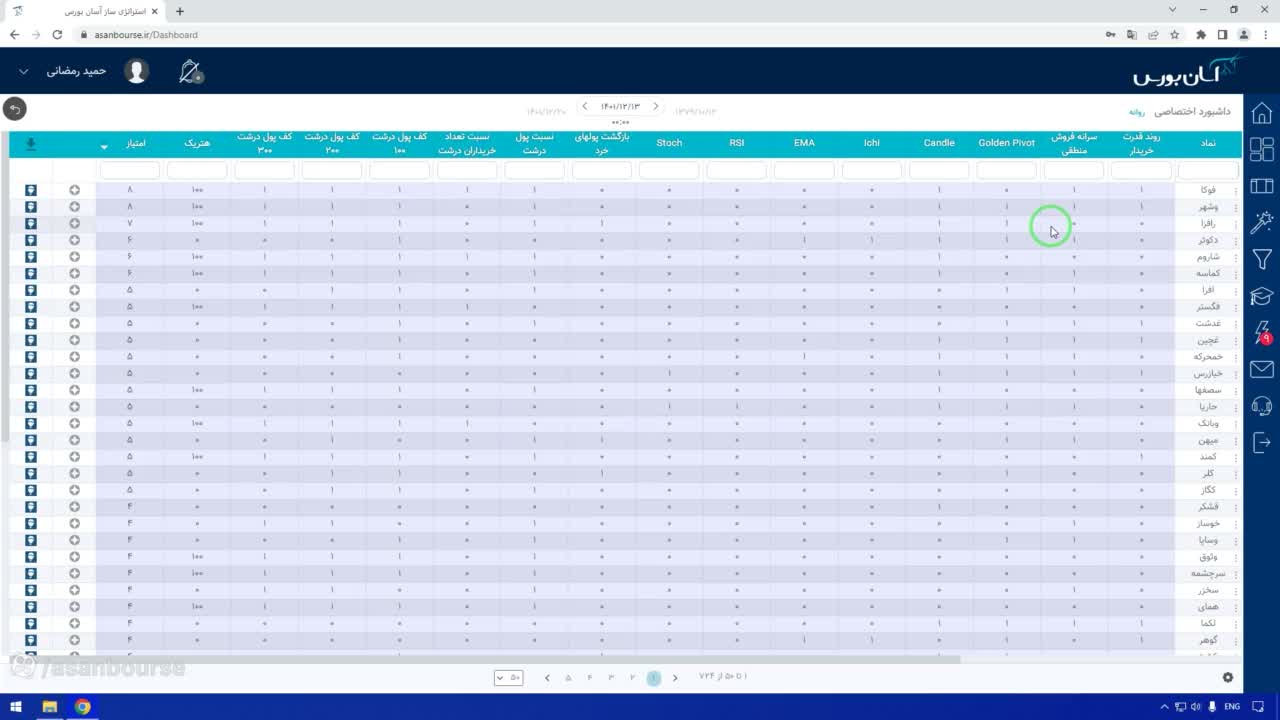1280x720 pixels.
Task: Go to previous date with left chevron
Action: pos(585,106)
